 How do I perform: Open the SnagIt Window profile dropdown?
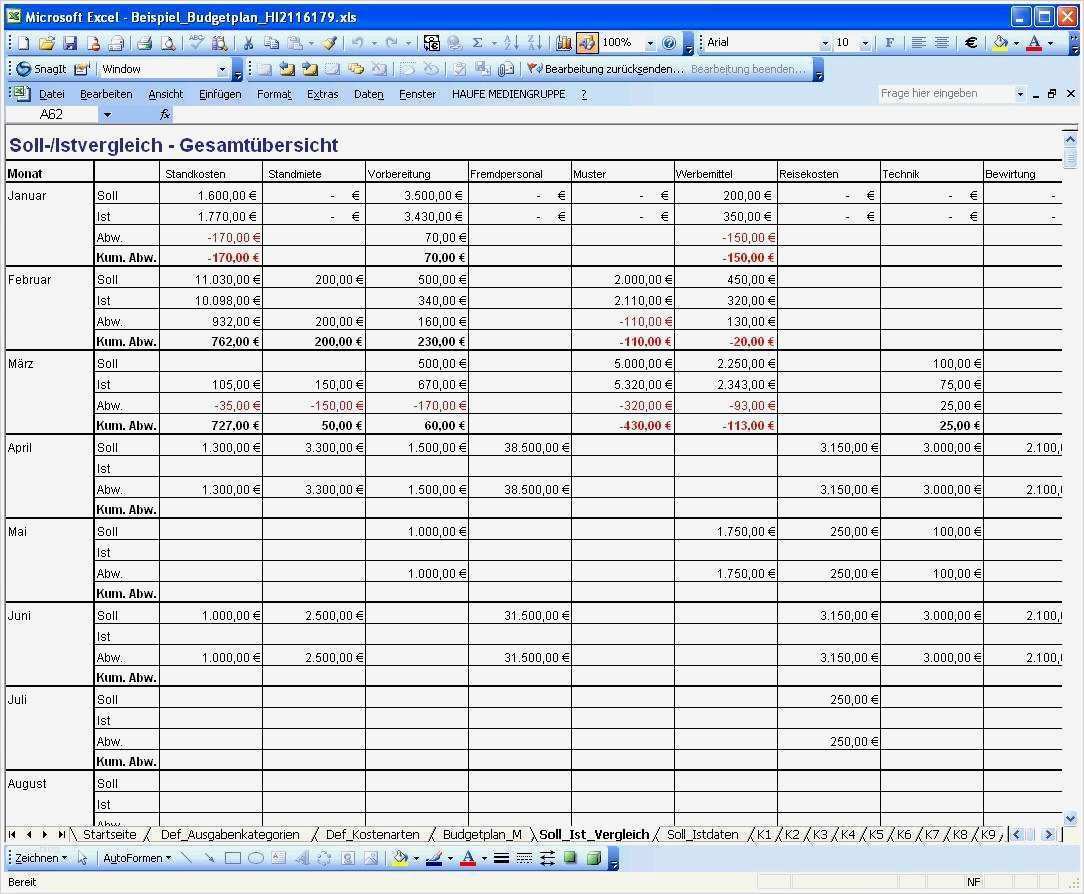222,69
